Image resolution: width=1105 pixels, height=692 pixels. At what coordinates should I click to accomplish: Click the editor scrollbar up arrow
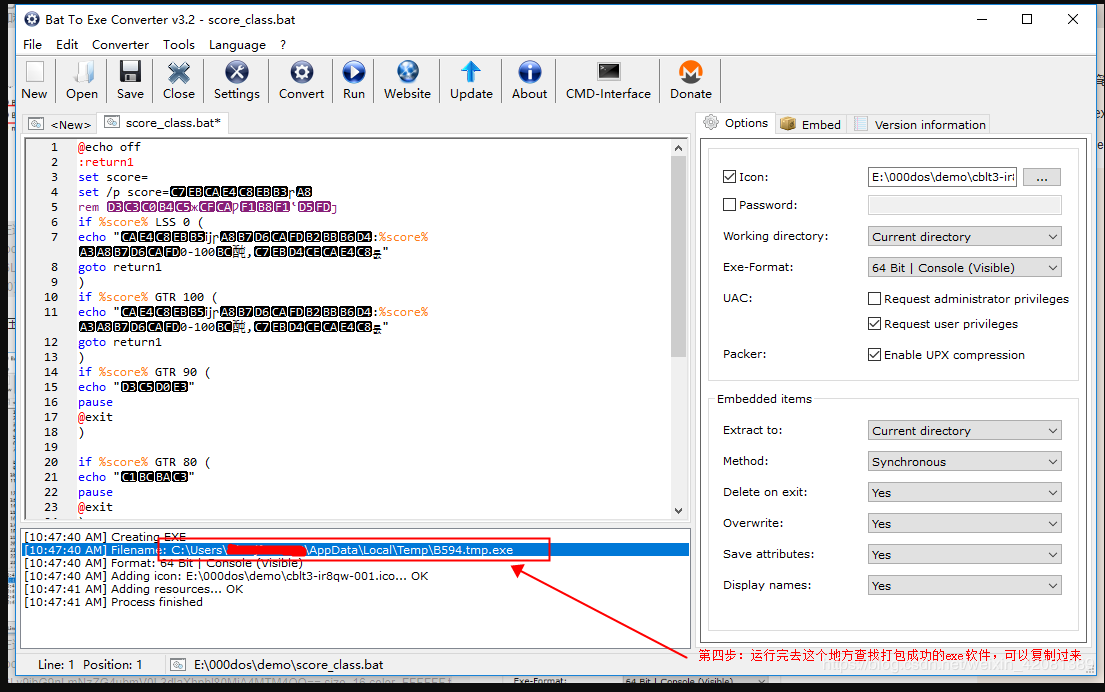click(678, 148)
